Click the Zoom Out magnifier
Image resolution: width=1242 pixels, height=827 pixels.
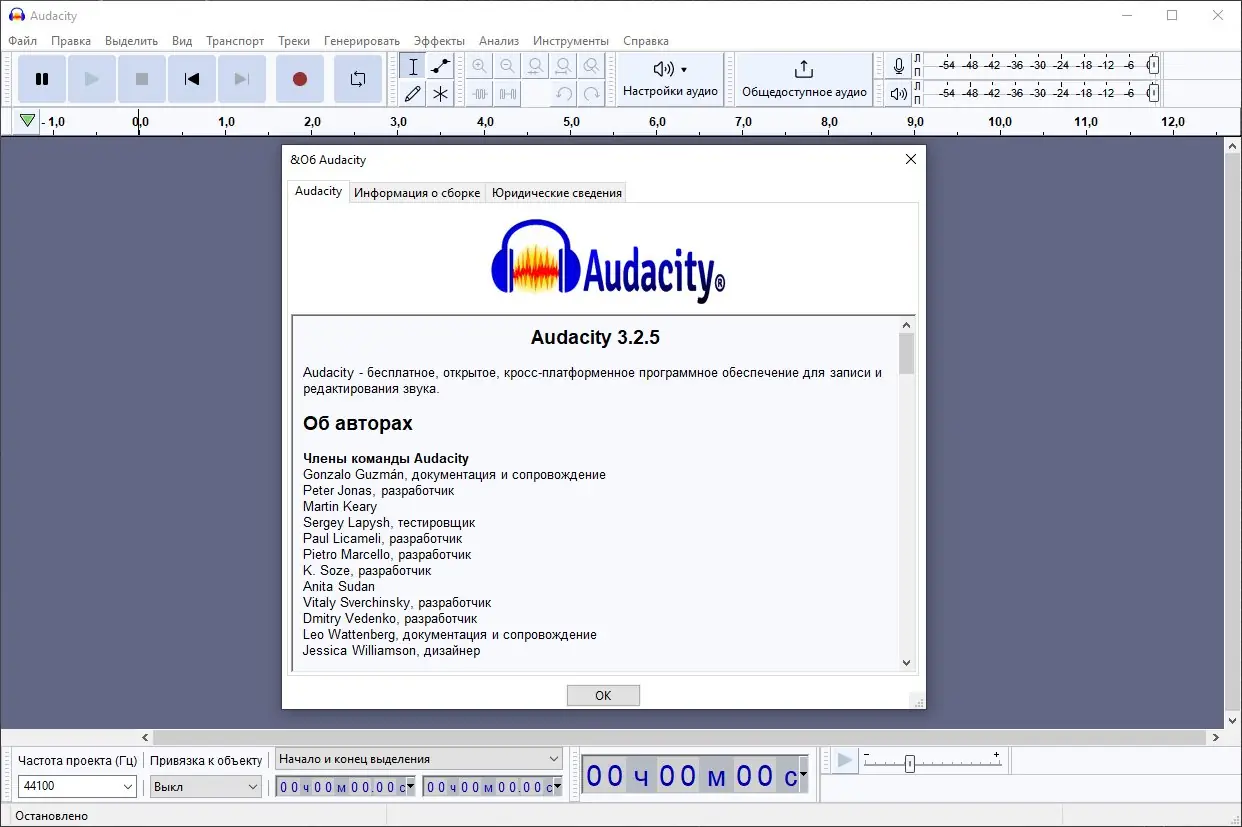508,67
